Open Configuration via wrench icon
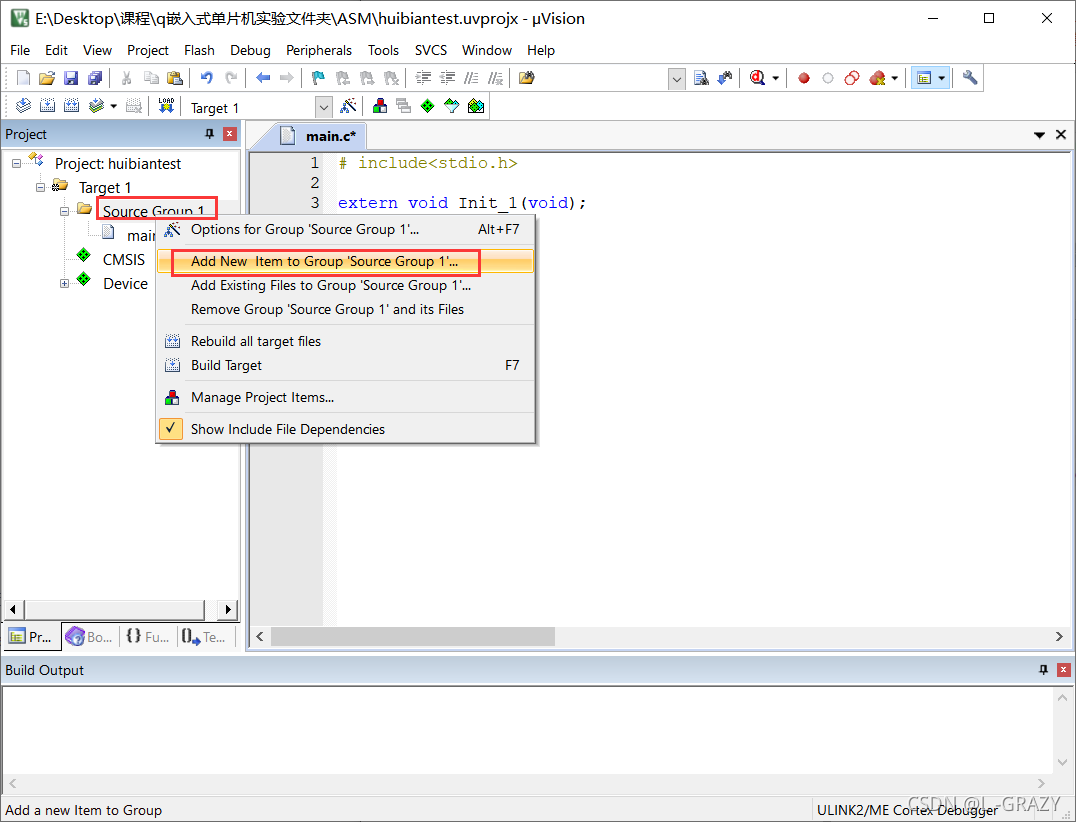This screenshot has height=822, width=1076. coord(970,78)
